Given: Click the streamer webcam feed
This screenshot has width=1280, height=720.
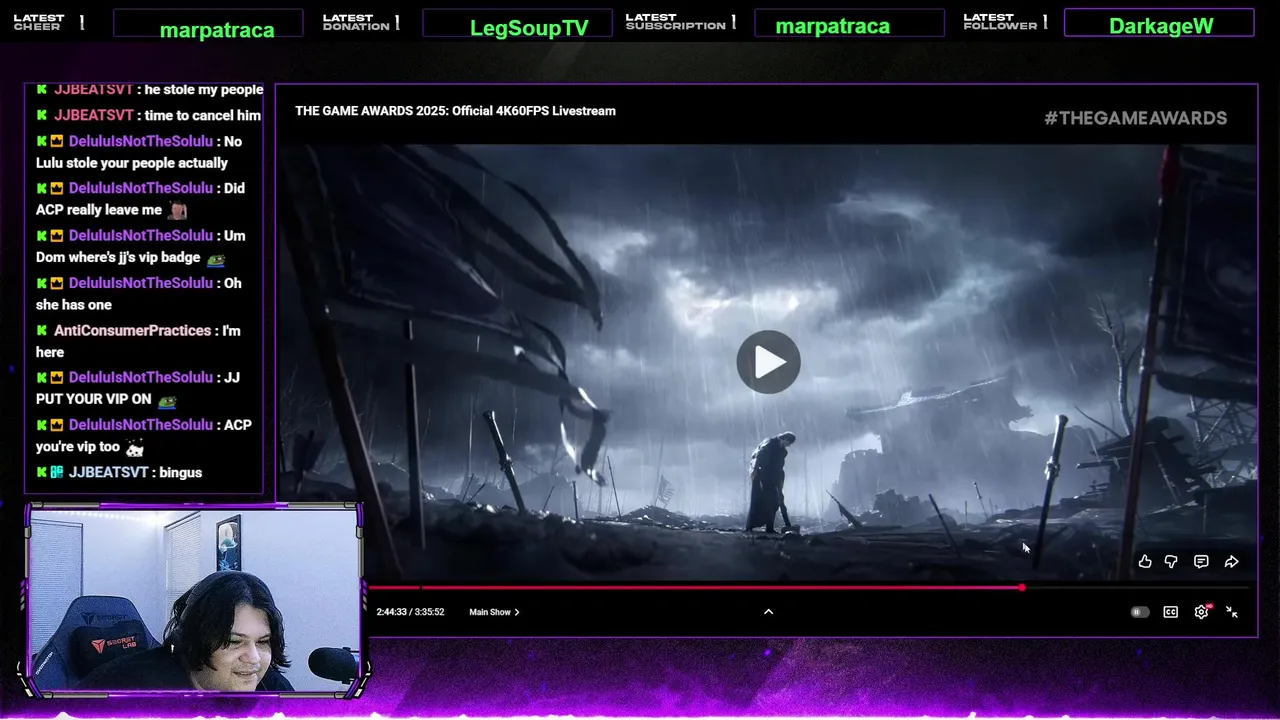Looking at the screenshot, I should point(193,600).
